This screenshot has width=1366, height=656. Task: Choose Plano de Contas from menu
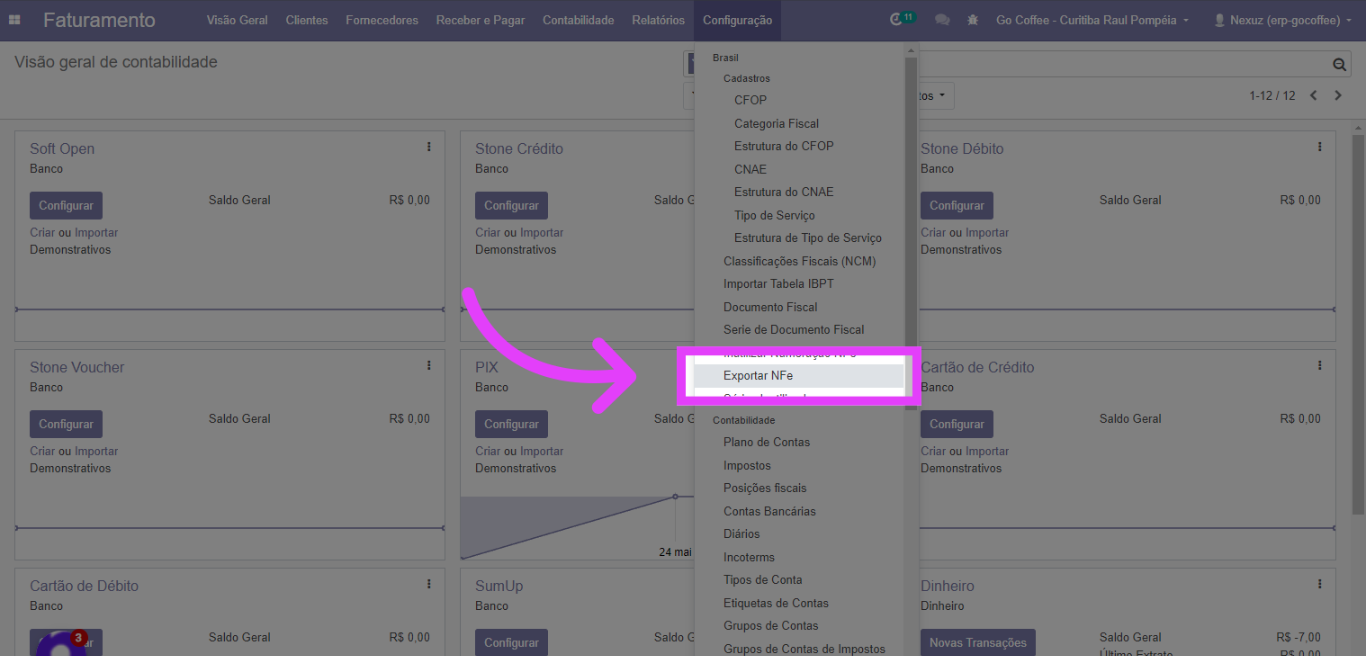766,442
